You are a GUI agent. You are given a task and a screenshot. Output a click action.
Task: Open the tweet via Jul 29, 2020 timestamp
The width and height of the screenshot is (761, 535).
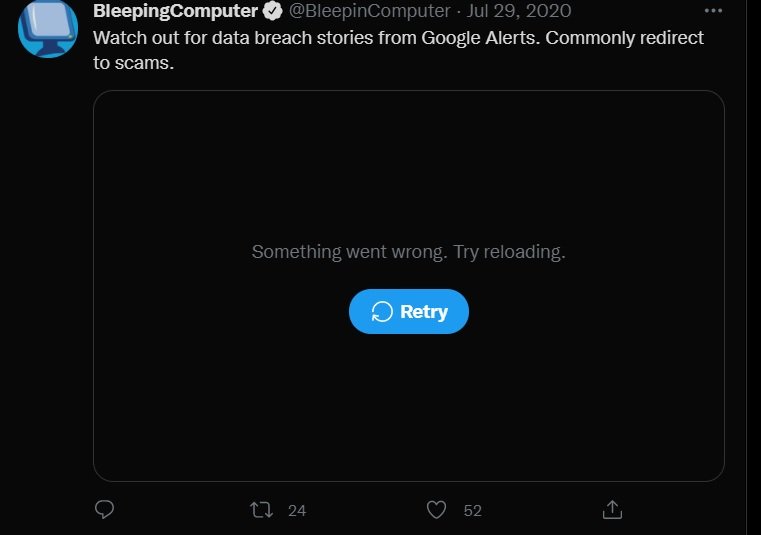(519, 11)
